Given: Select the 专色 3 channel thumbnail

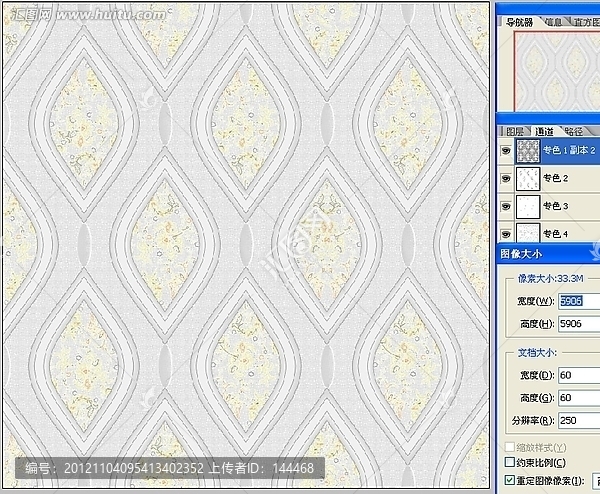Looking at the screenshot, I should [528, 207].
